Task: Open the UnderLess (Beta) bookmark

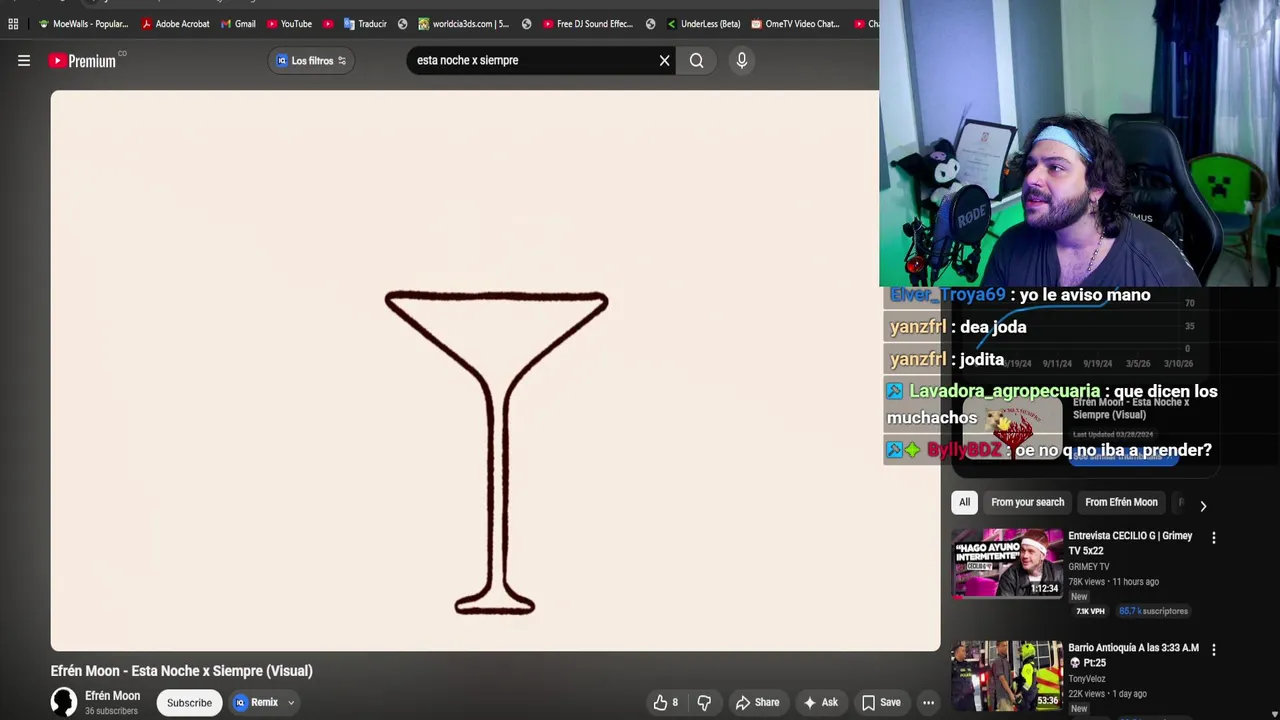Action: [x=703, y=24]
